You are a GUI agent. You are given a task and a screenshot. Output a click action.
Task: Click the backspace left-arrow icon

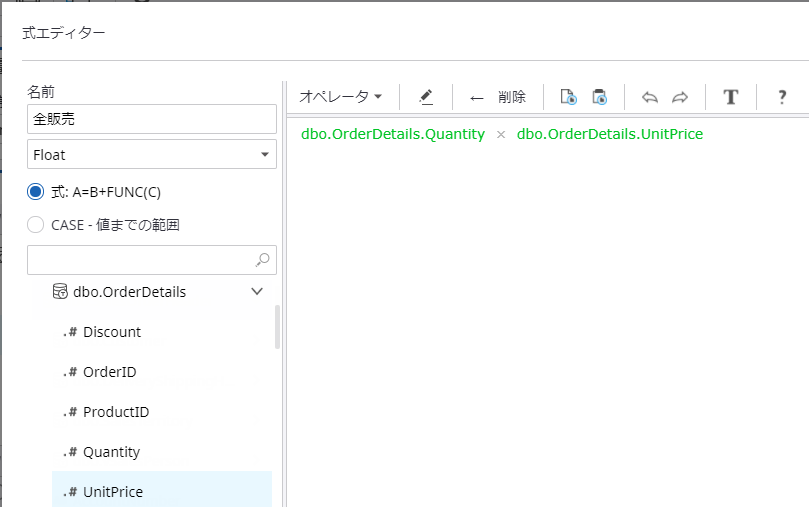[x=477, y=97]
